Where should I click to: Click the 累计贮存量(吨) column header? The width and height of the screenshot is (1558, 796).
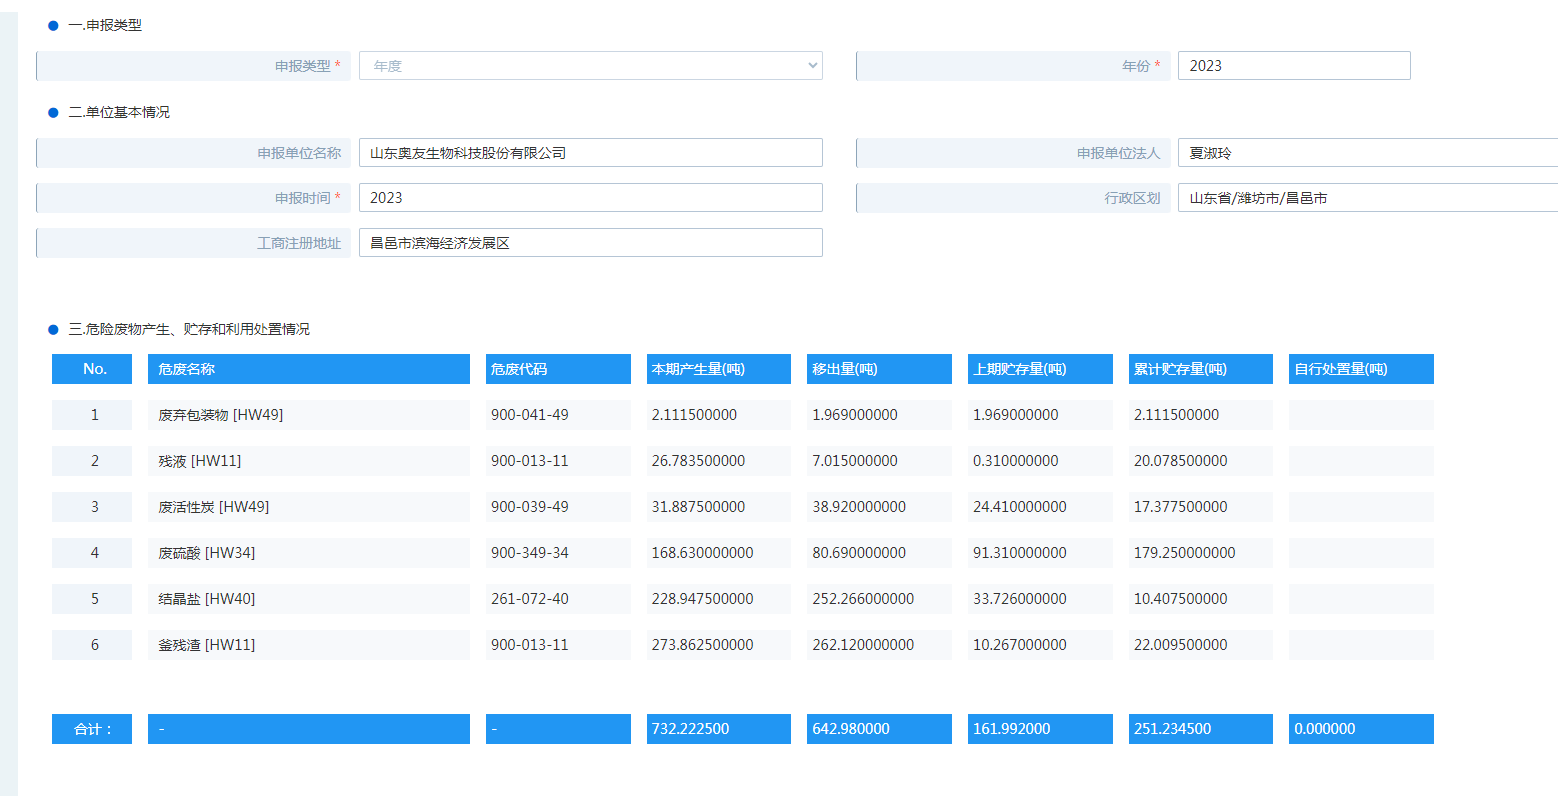[1201, 369]
